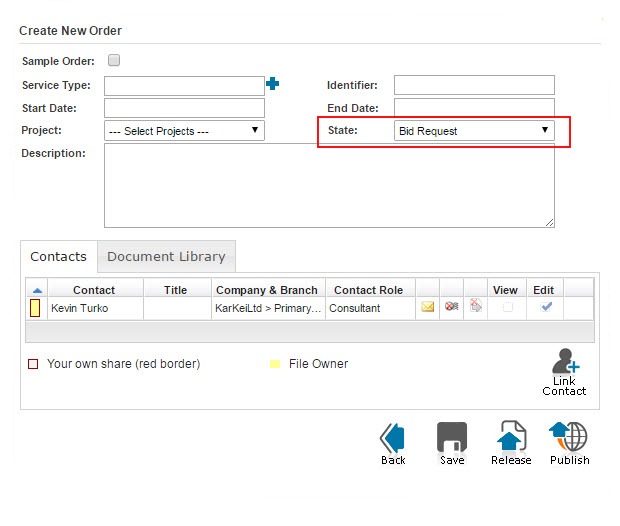Click into the Description text area
This screenshot has width=620, height=526.
pos(329,185)
